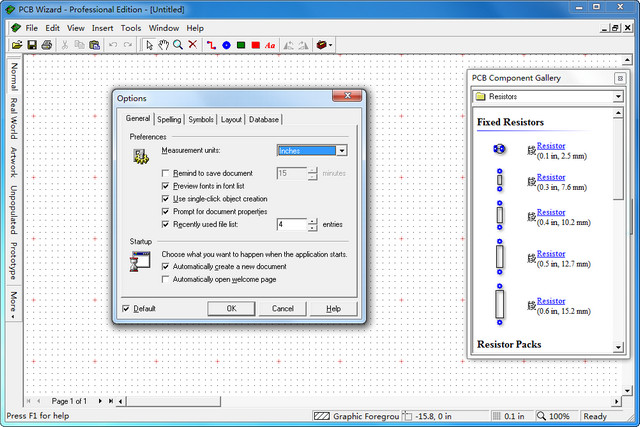Enable Automatically open welcome page
640x427 pixels.
[x=165, y=279]
